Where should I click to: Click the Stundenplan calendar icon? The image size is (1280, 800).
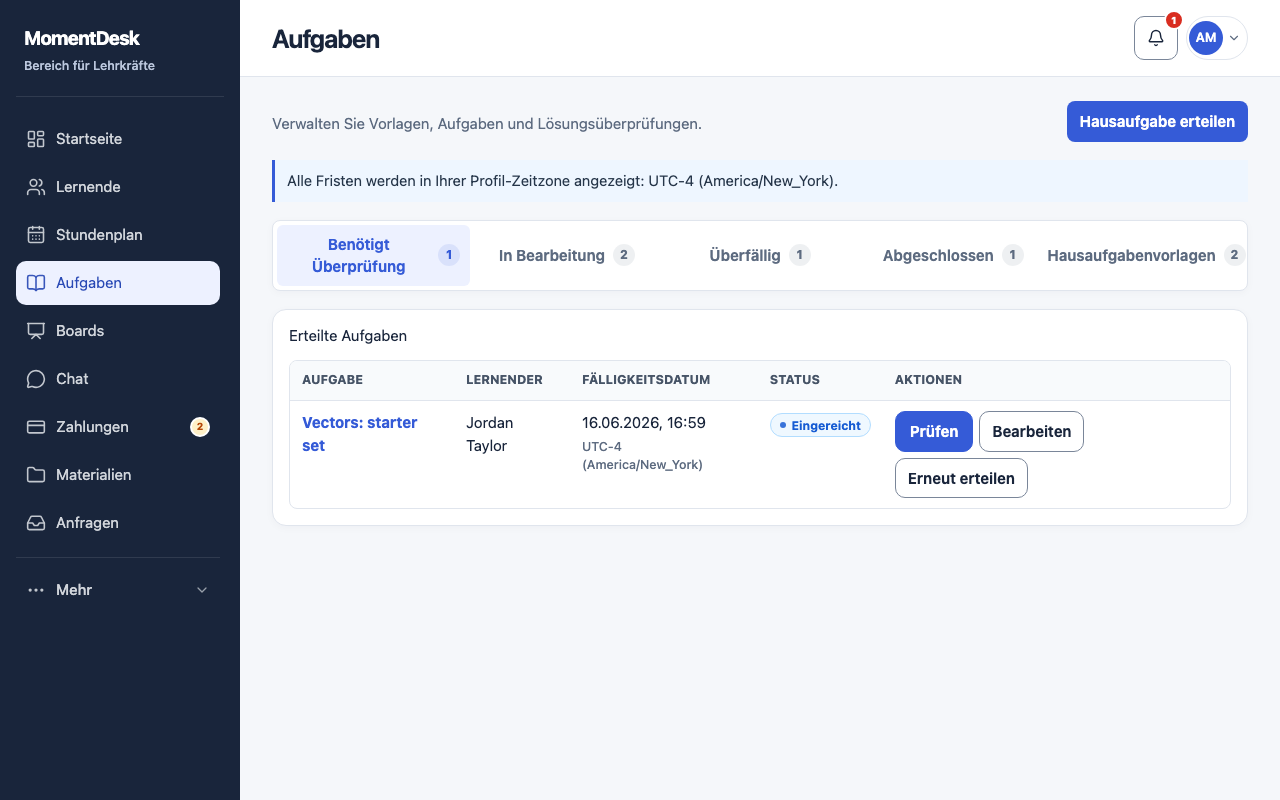(36, 235)
